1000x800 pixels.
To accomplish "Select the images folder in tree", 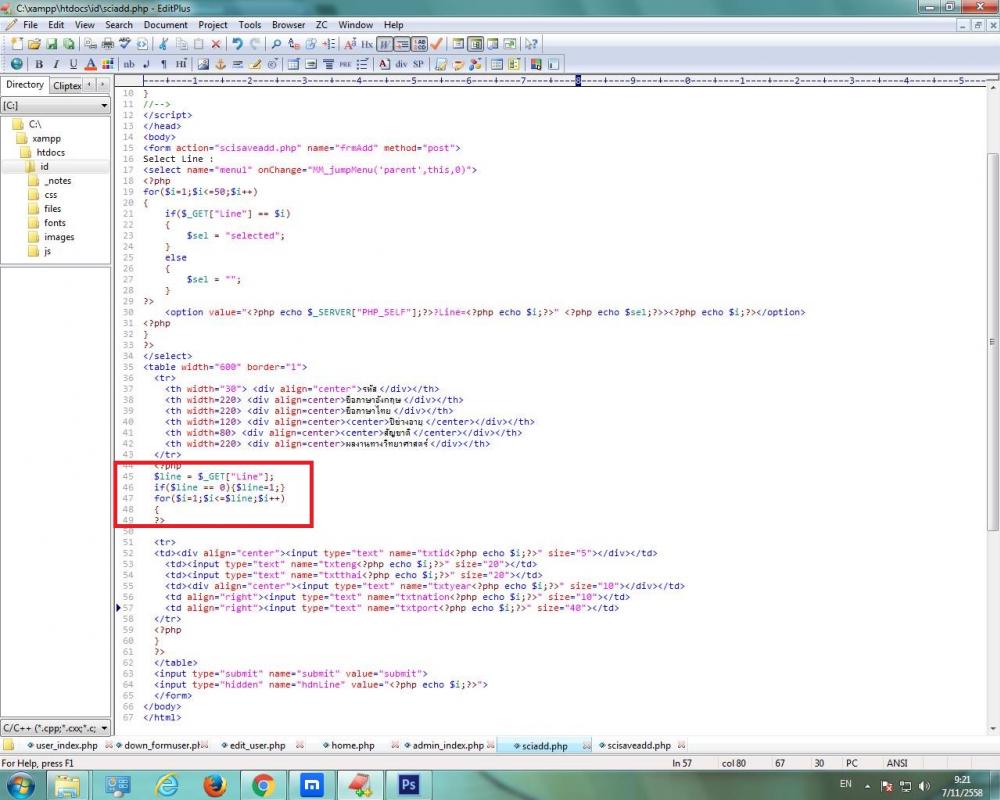I will click(x=59, y=237).
